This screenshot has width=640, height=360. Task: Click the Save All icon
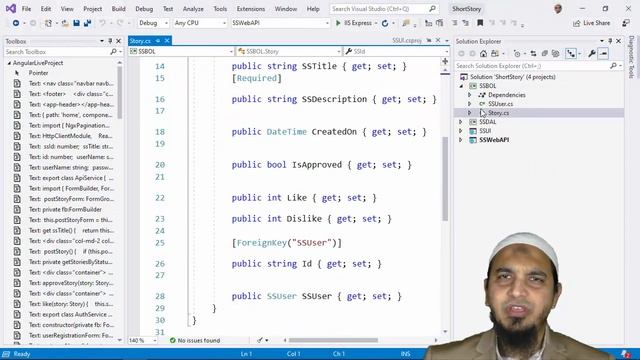(87, 23)
